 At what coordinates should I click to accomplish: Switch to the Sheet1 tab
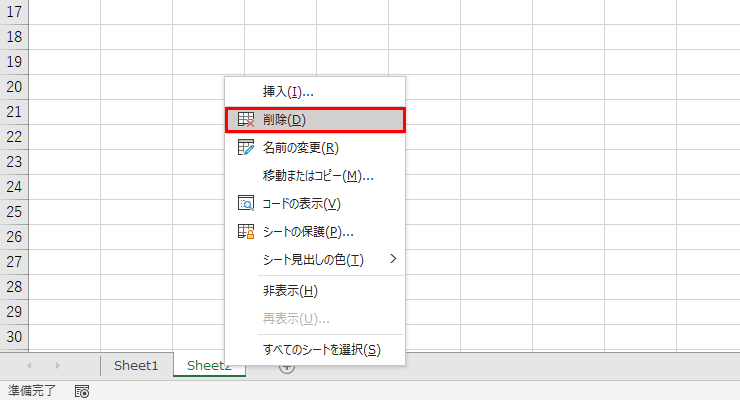click(136, 366)
